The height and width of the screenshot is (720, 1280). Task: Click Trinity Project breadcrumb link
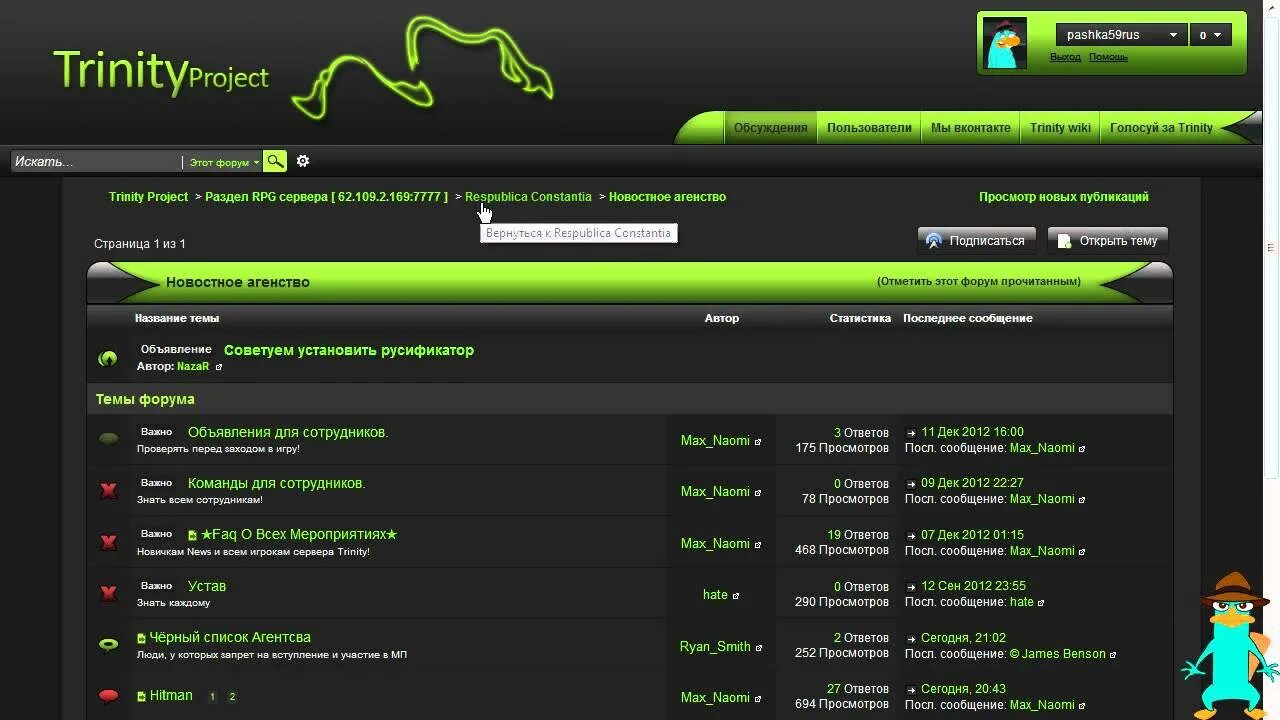(148, 197)
